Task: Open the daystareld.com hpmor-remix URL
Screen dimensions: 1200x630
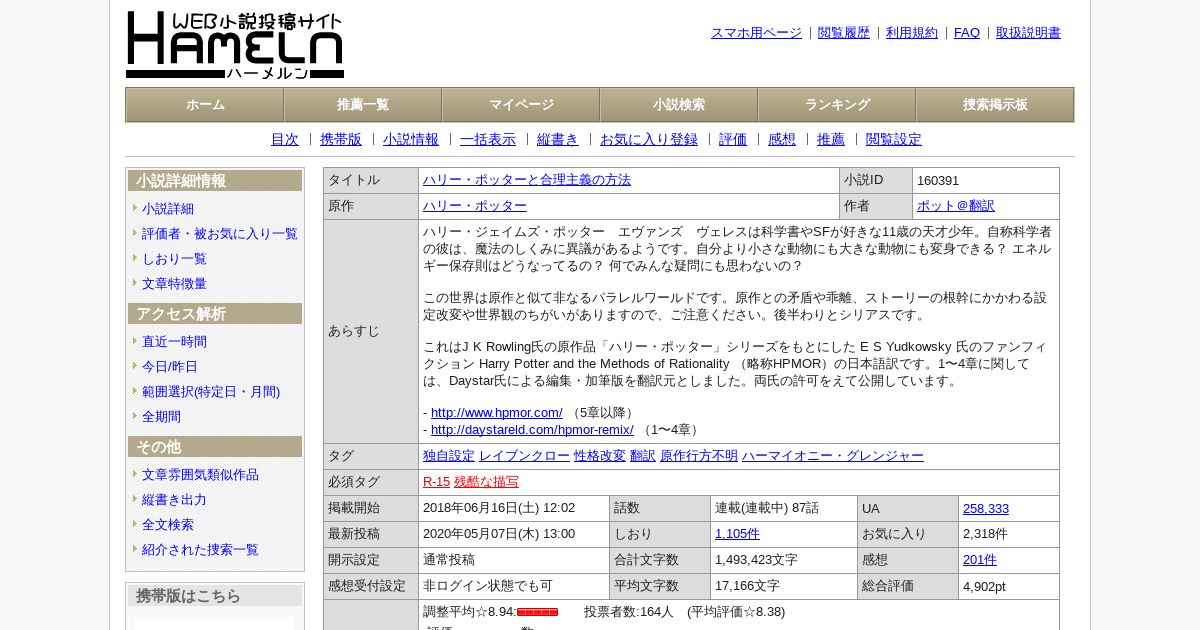Action: 532,430
